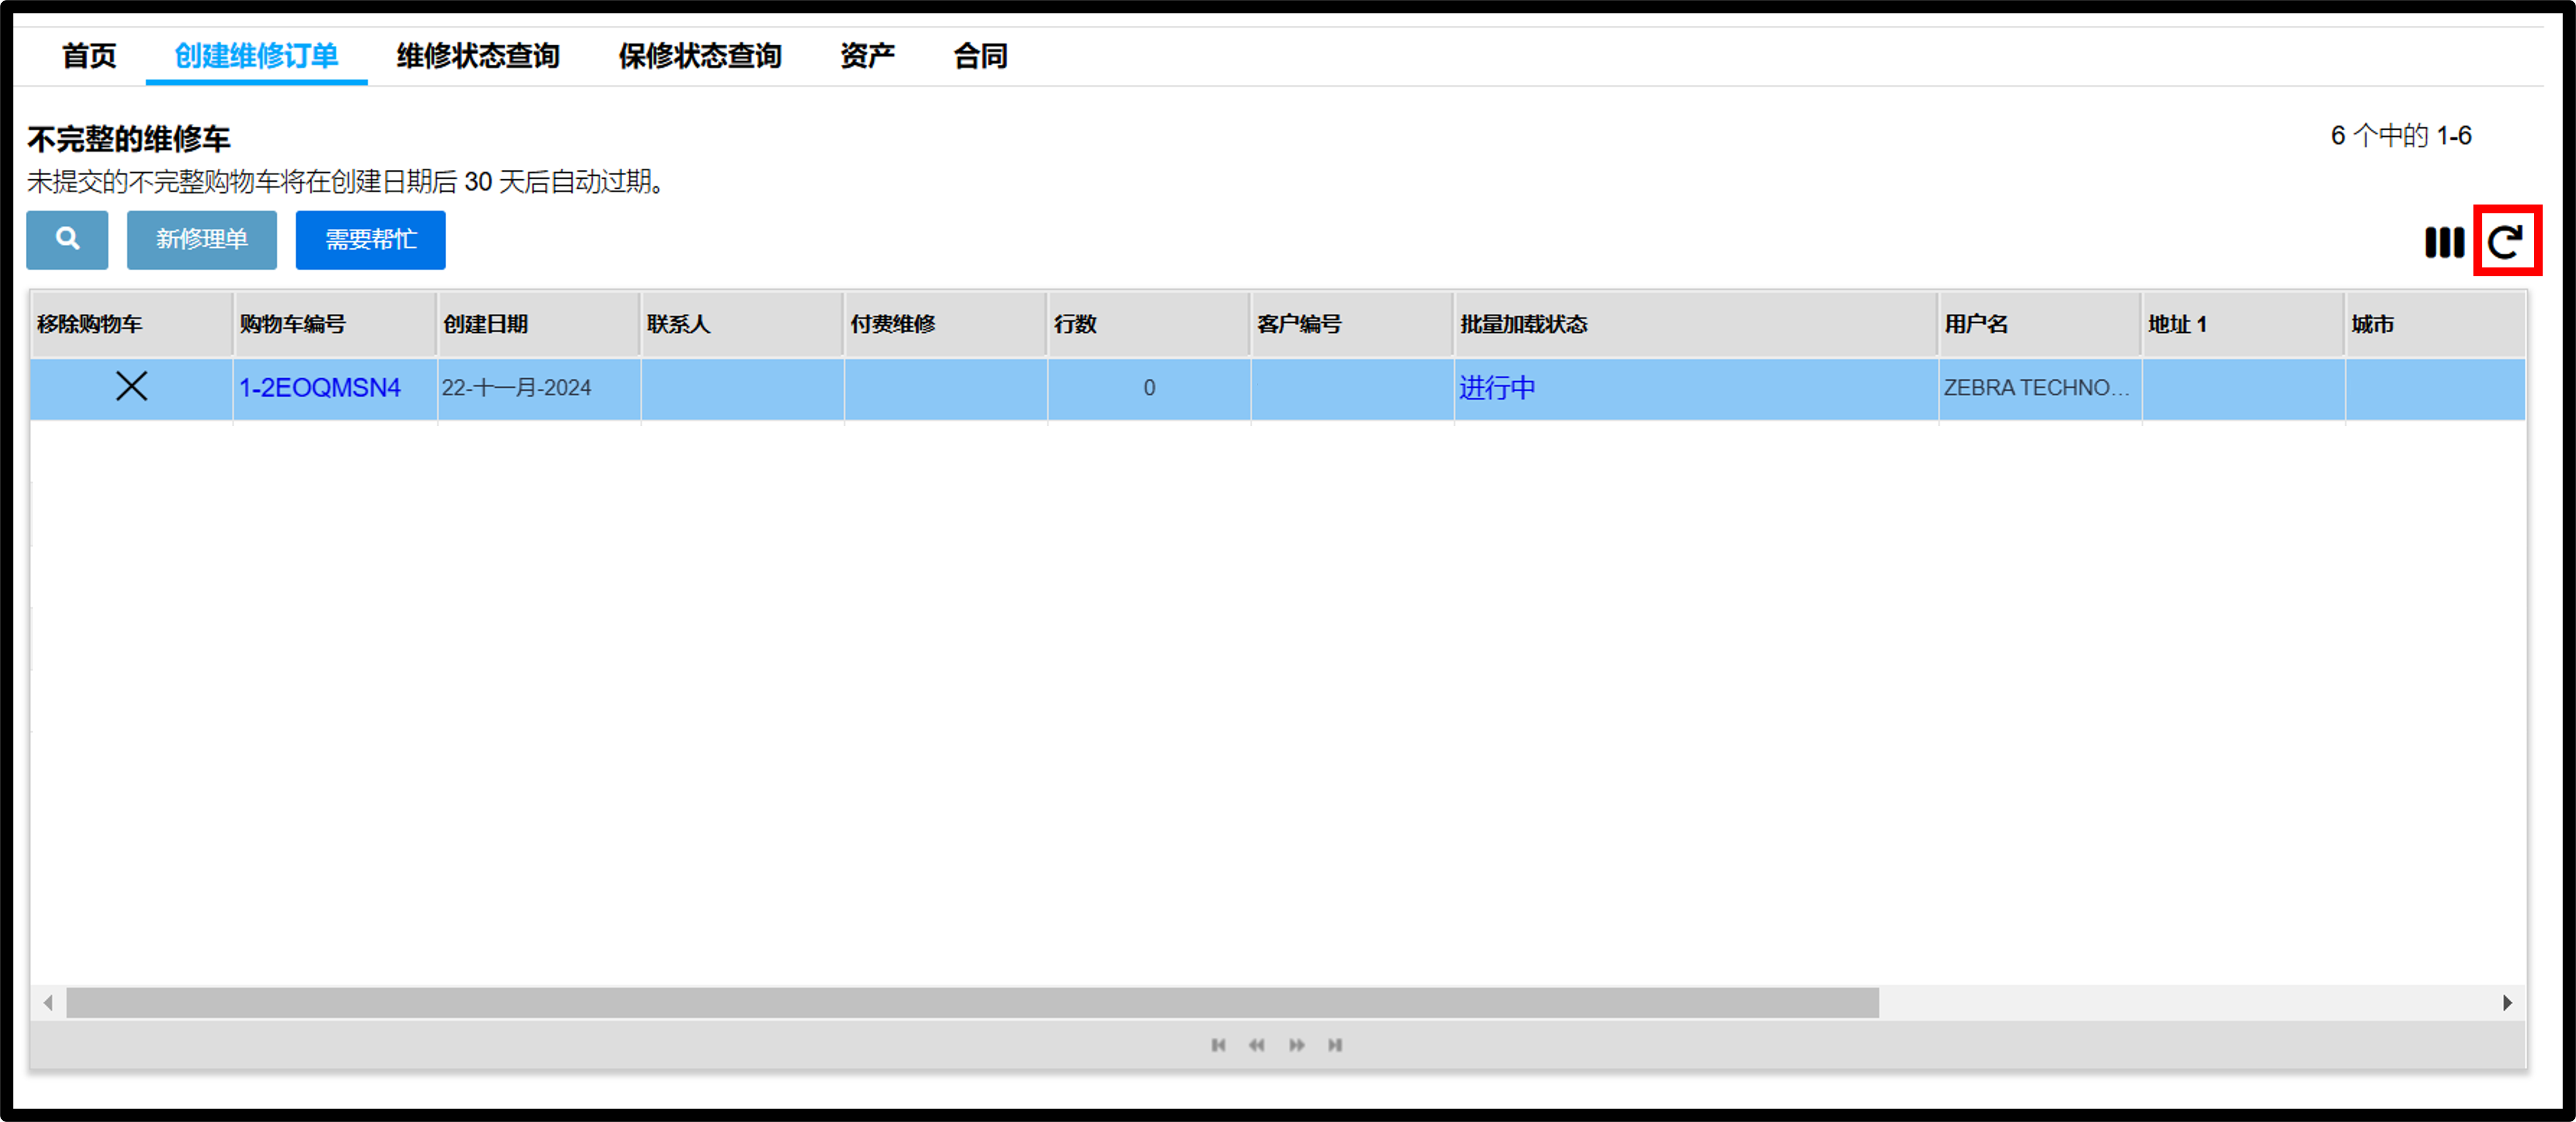This screenshot has height=1122, width=2576.
Task: Click the 需要帮忙 button
Action: coord(371,239)
